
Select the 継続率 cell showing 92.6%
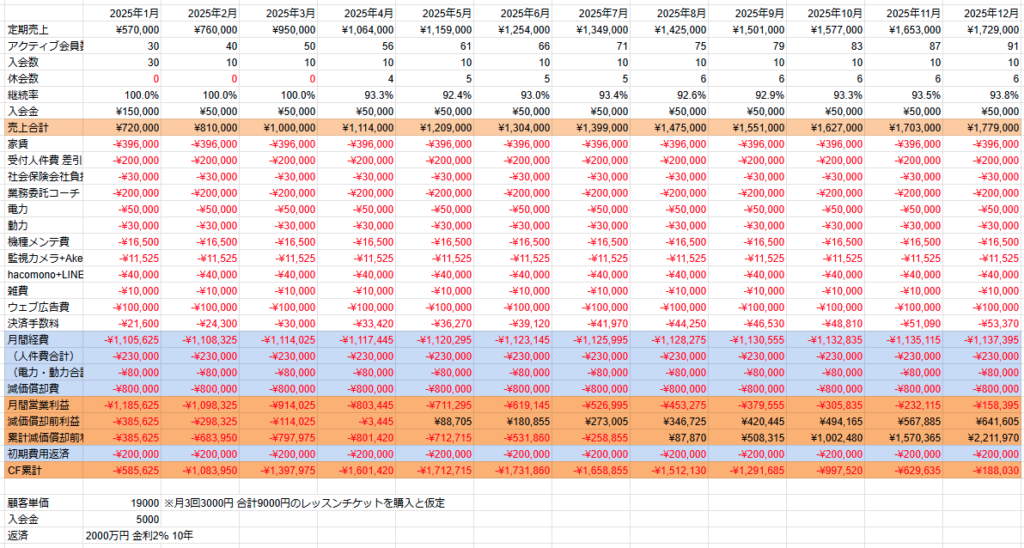[x=669, y=95]
